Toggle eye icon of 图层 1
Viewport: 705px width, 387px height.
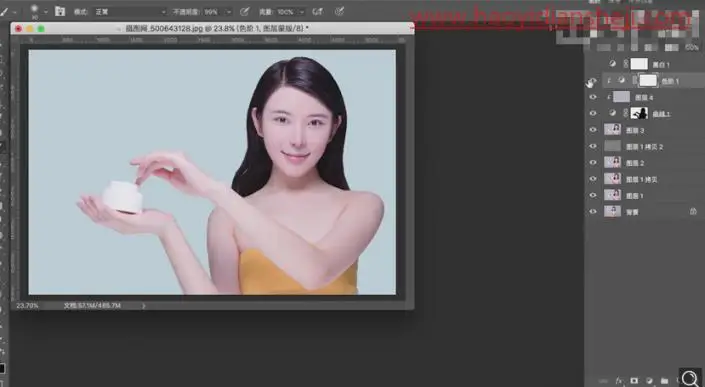coord(593,195)
